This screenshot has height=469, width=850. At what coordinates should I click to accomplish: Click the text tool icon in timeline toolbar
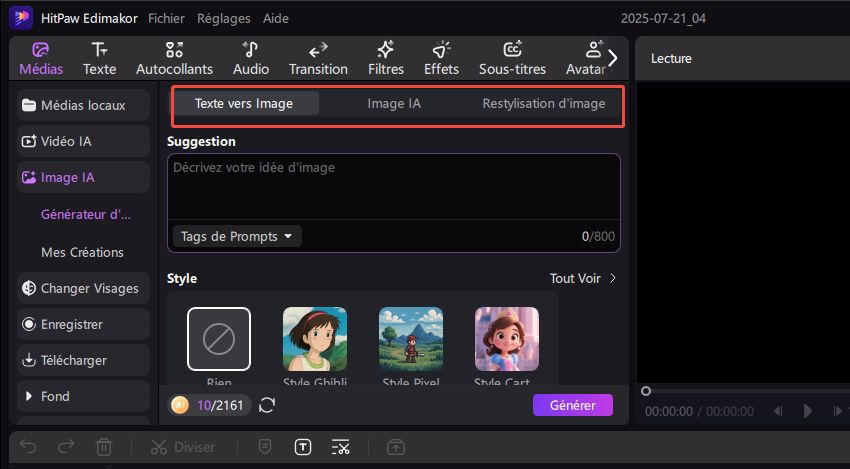point(302,447)
